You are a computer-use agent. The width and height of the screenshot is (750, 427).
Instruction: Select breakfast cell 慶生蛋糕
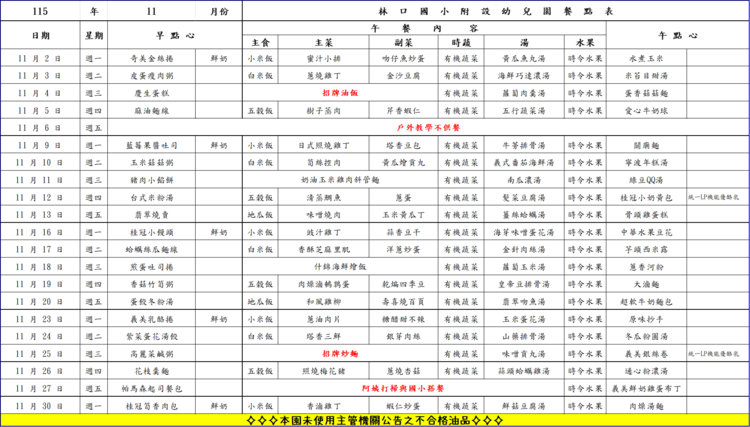click(x=152, y=93)
